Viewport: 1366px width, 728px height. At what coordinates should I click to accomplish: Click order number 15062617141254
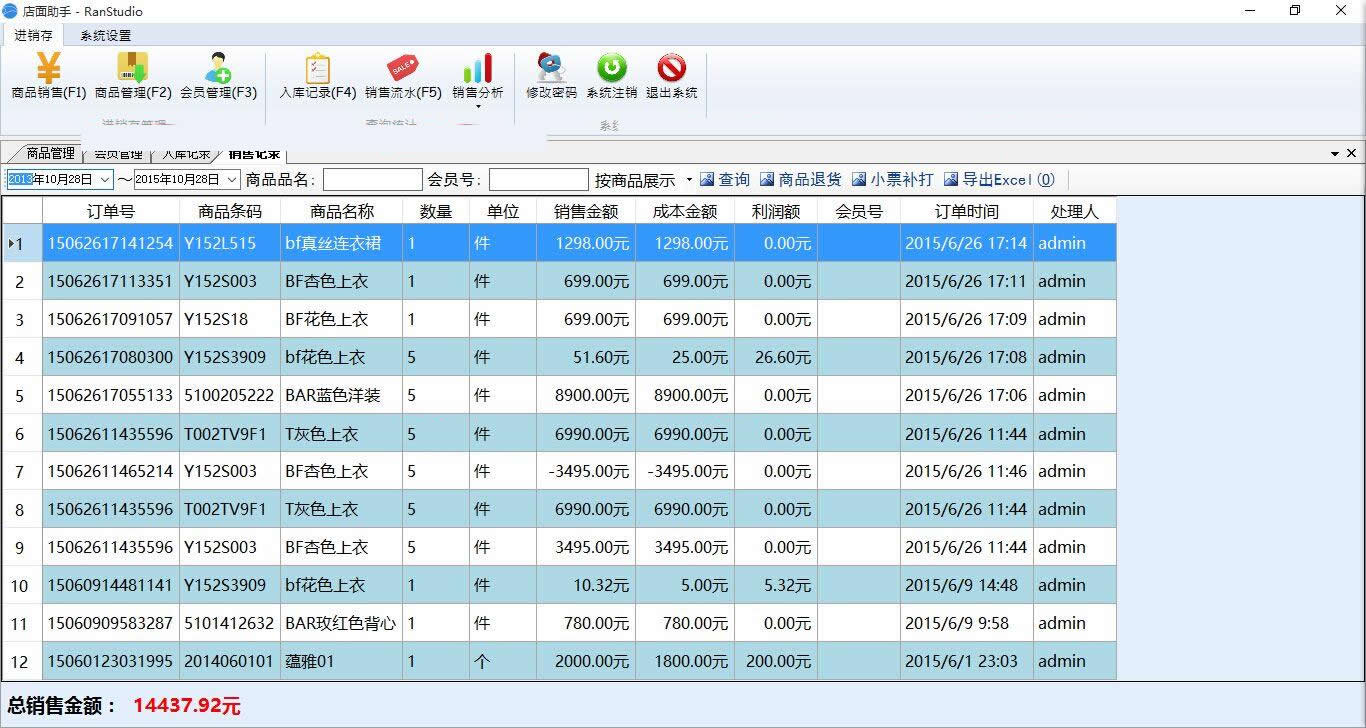111,243
